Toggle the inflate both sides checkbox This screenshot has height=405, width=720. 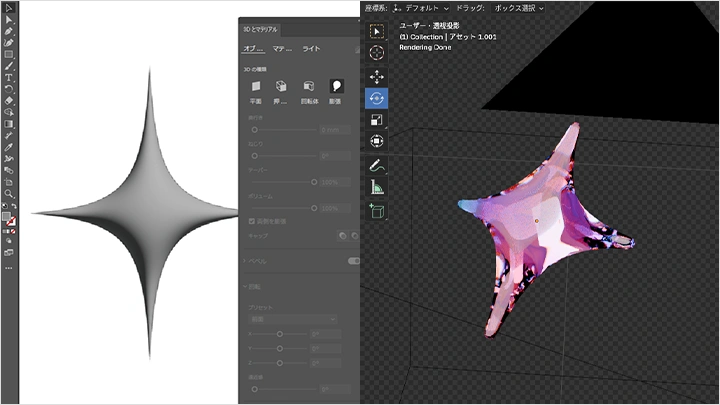(252, 221)
